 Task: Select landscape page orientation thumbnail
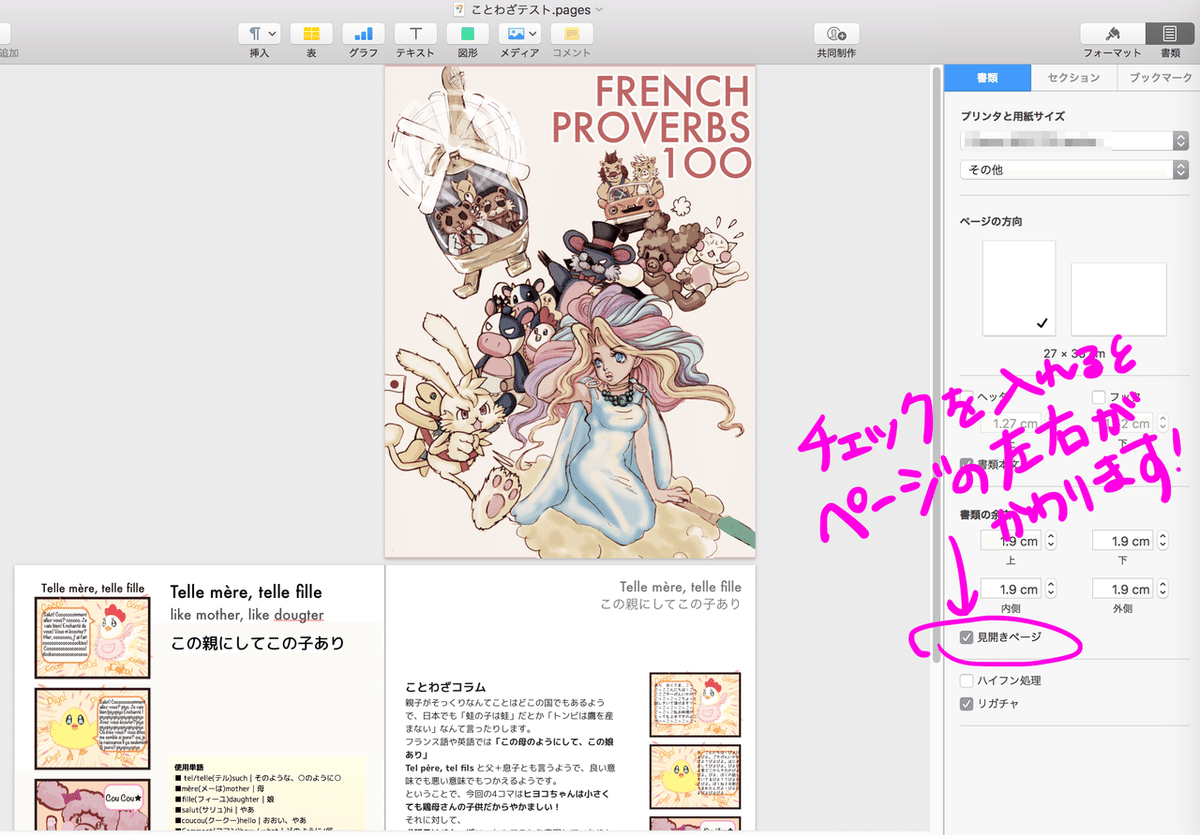pos(1119,299)
